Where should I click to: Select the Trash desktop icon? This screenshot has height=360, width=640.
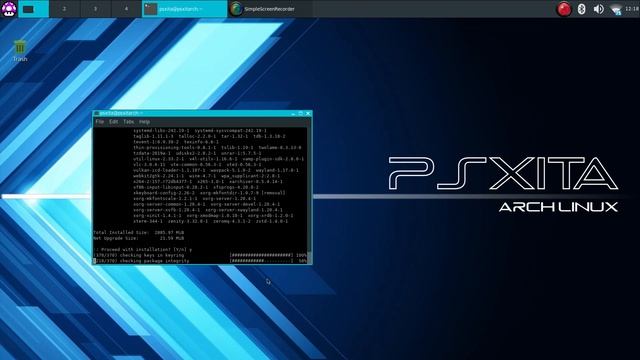(20, 51)
